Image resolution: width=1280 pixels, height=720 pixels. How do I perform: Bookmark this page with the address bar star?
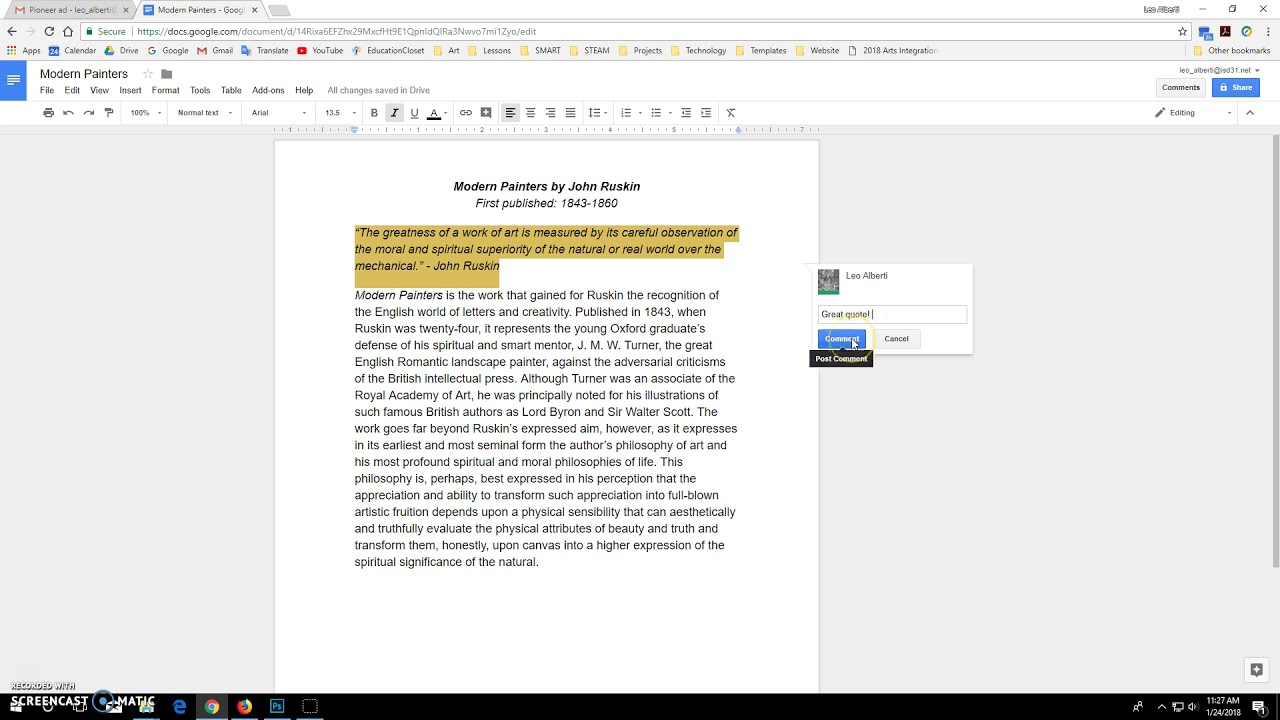tap(1182, 32)
